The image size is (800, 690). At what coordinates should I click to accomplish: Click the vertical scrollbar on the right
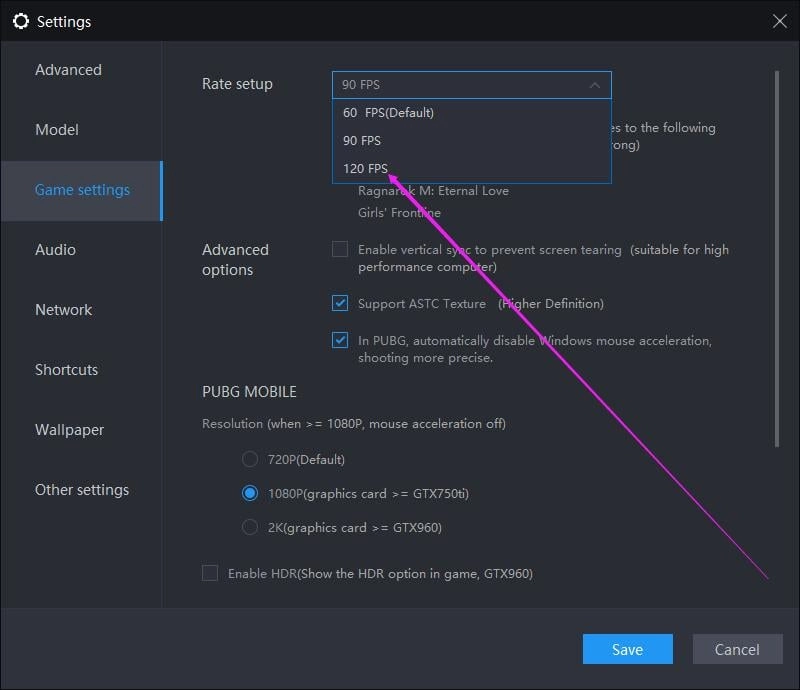coord(776,258)
